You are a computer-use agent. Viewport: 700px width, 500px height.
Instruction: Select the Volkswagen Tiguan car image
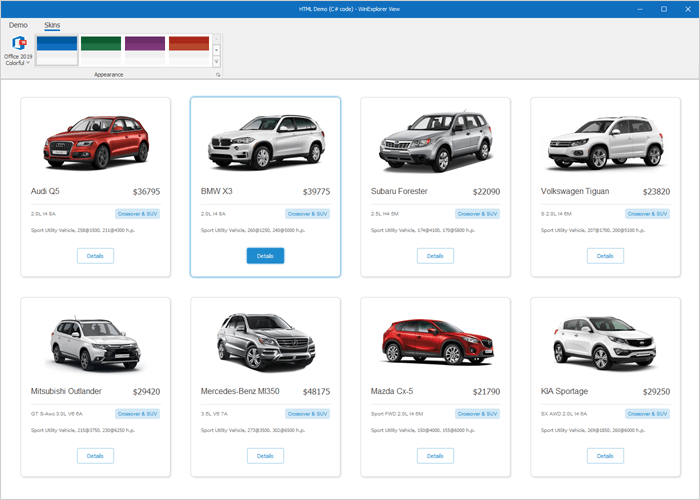(606, 143)
